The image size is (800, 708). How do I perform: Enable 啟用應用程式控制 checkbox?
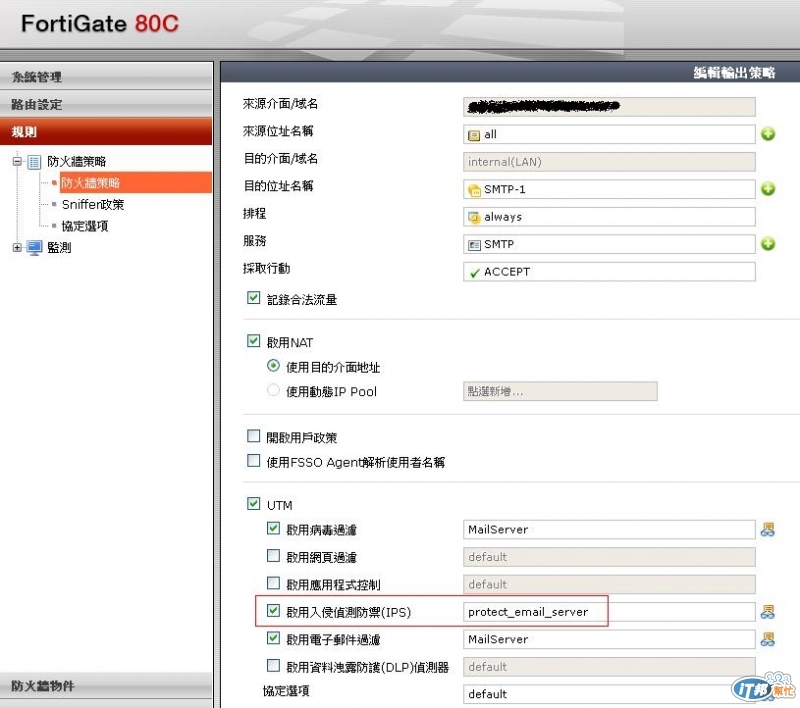tap(273, 583)
